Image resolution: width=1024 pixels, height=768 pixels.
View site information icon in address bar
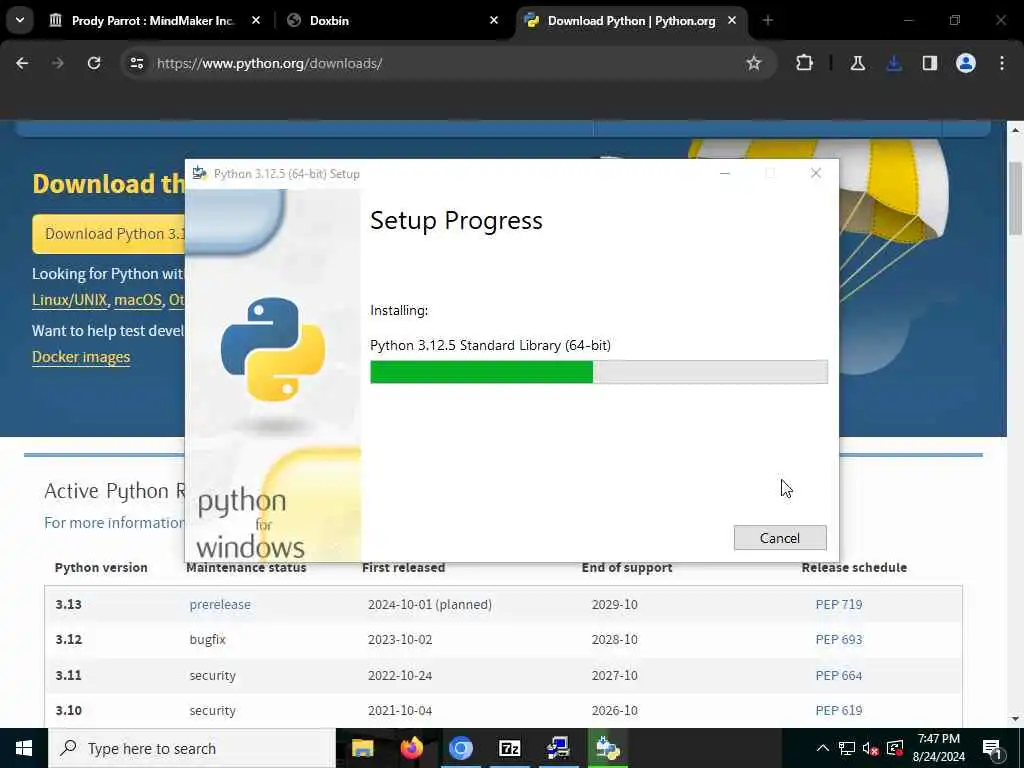pos(136,63)
